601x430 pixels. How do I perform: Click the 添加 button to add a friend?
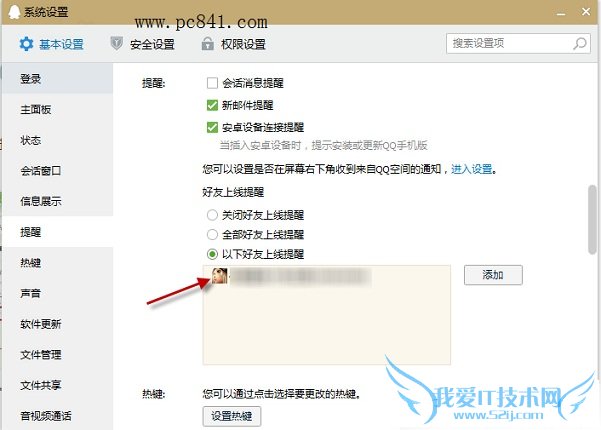coord(493,275)
